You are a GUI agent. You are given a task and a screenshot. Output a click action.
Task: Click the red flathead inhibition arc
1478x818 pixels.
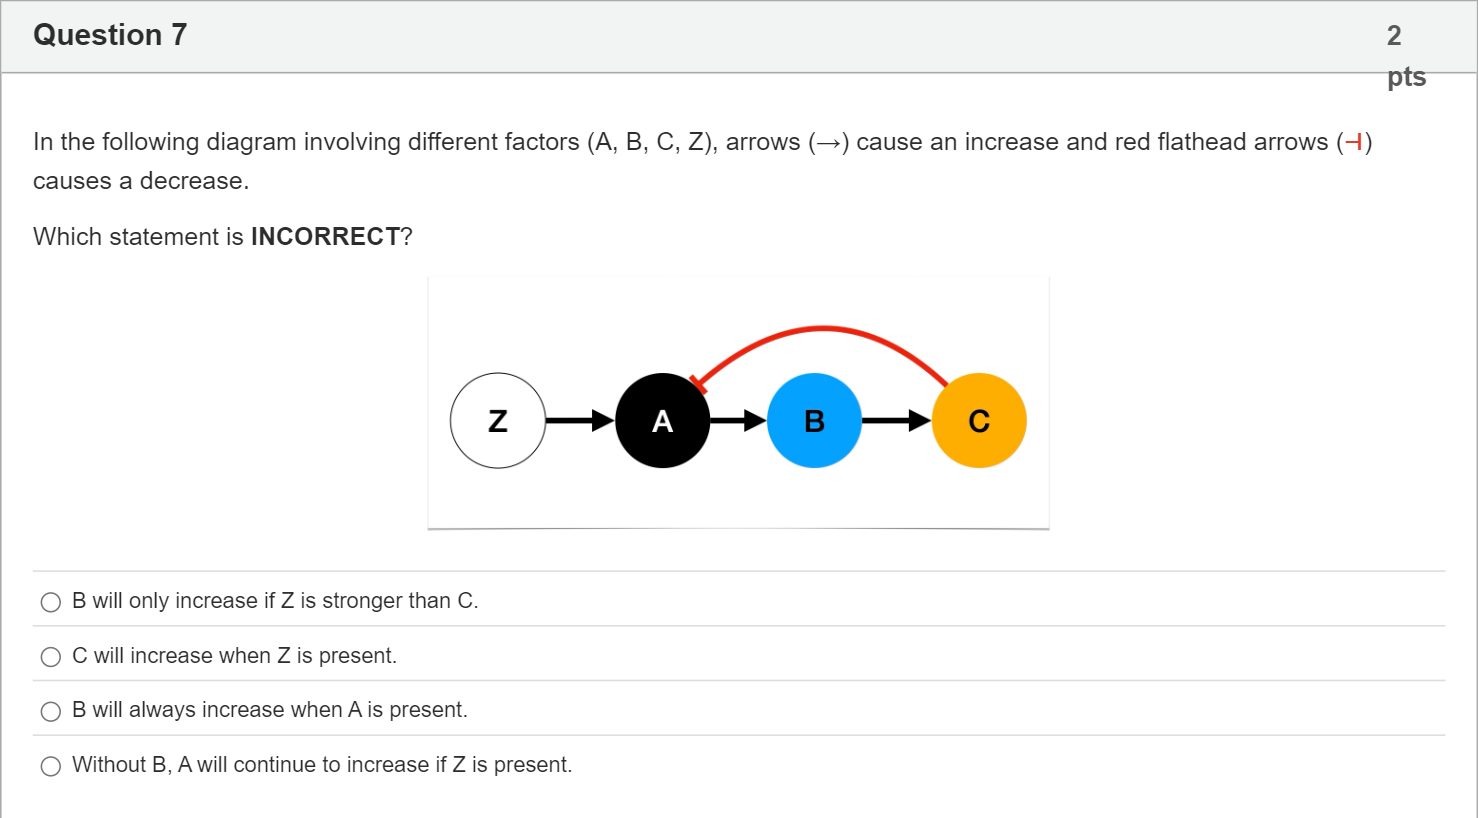pyautogui.click(x=820, y=329)
